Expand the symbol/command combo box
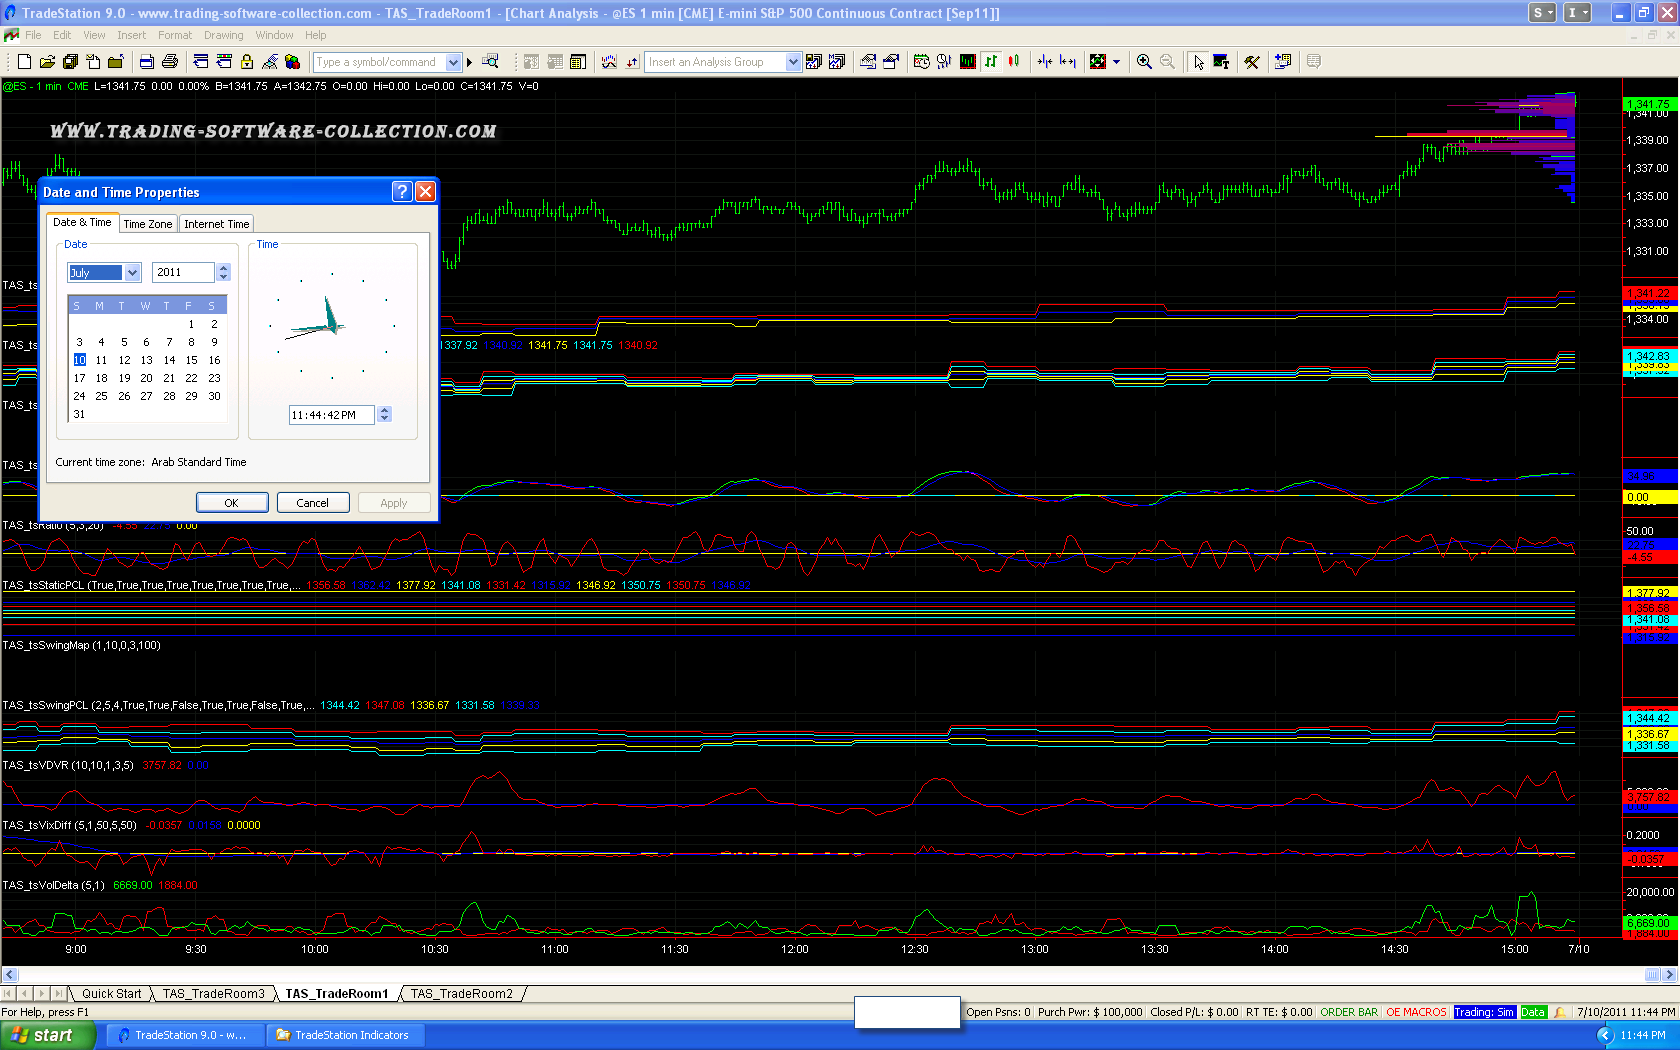Screen dimensions: 1680x1050 [x=453, y=62]
